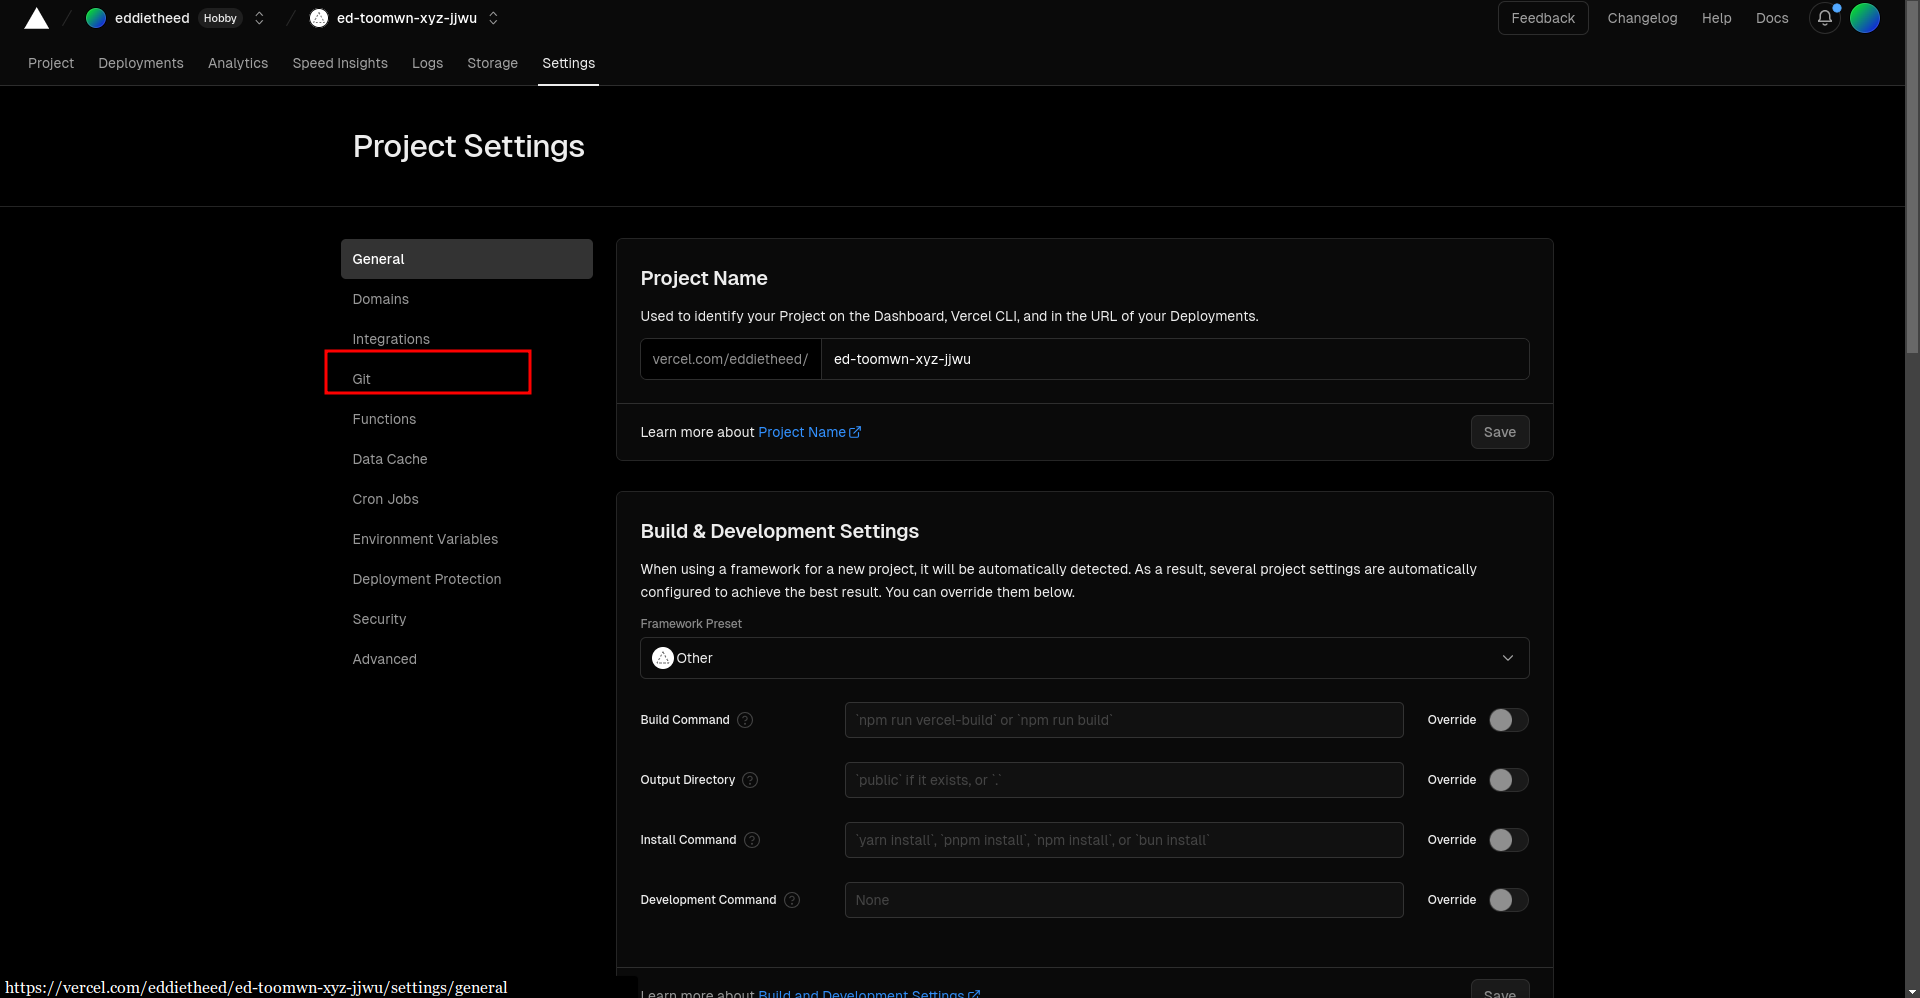Click the Vercel triangle logo
The width and height of the screenshot is (1920, 998).
37,18
